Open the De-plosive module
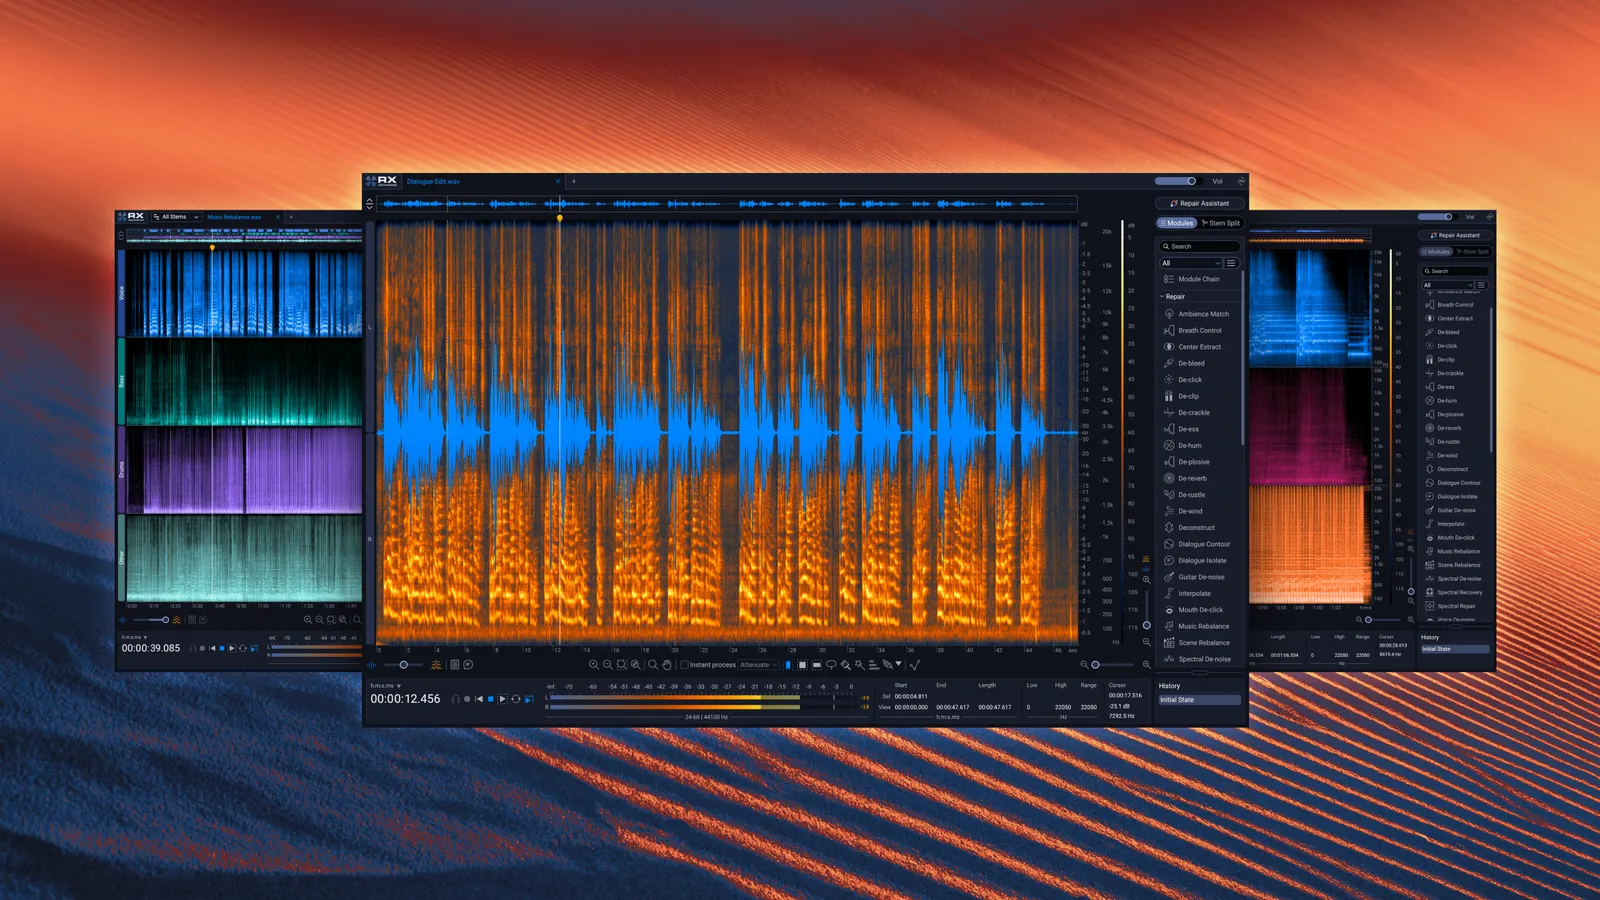This screenshot has height=900, width=1600. [x=1187, y=462]
